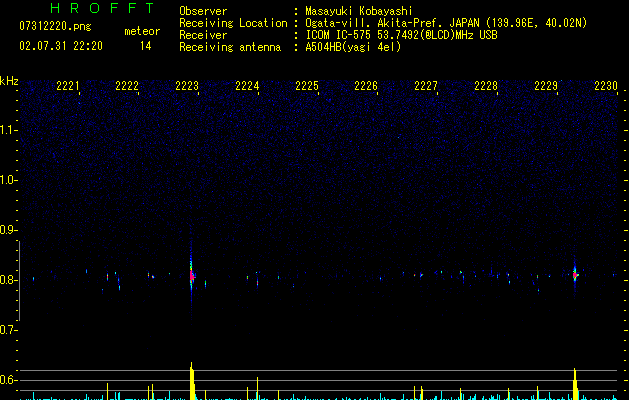This screenshot has height=400, width=629.
Task: Click the kHz axis unit label
Action: tap(9, 81)
